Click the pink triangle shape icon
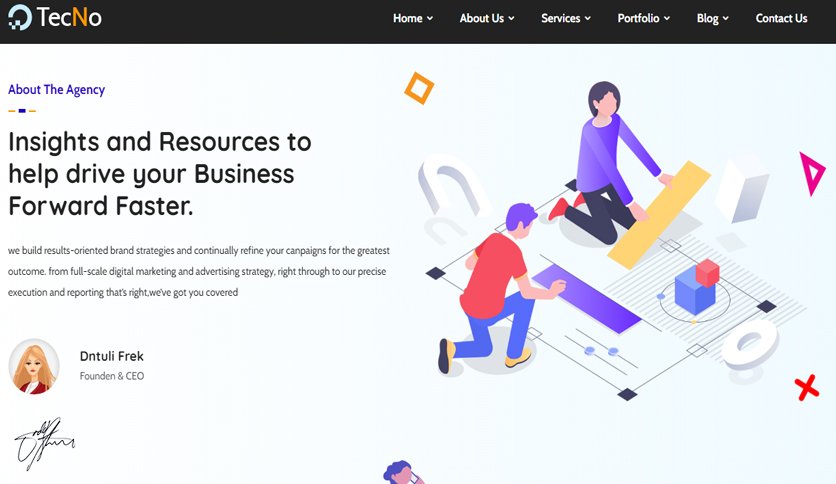This screenshot has height=484, width=836. 812,174
